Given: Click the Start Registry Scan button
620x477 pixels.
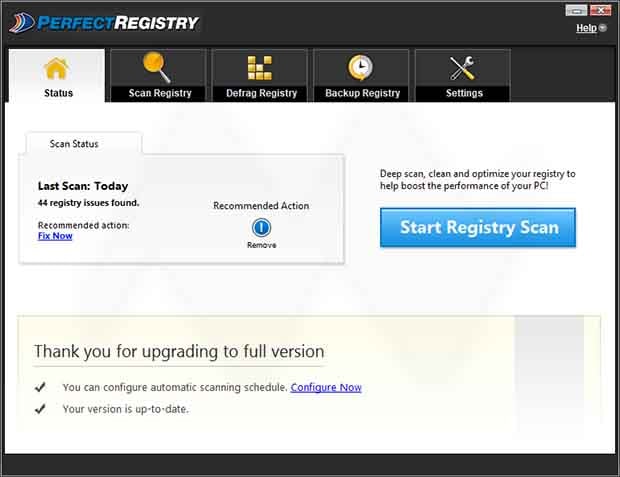Looking at the screenshot, I should [478, 227].
